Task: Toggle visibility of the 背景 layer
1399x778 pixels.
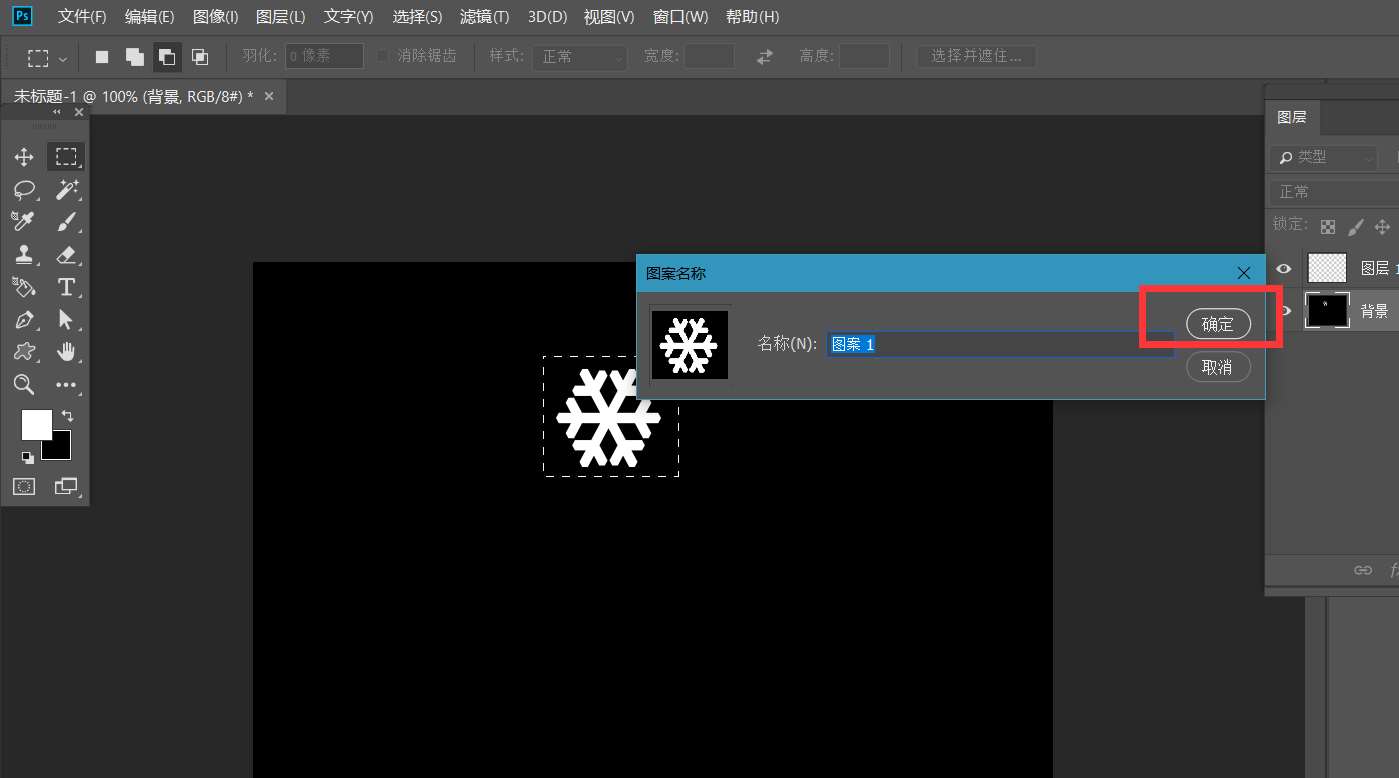Action: click(1284, 310)
